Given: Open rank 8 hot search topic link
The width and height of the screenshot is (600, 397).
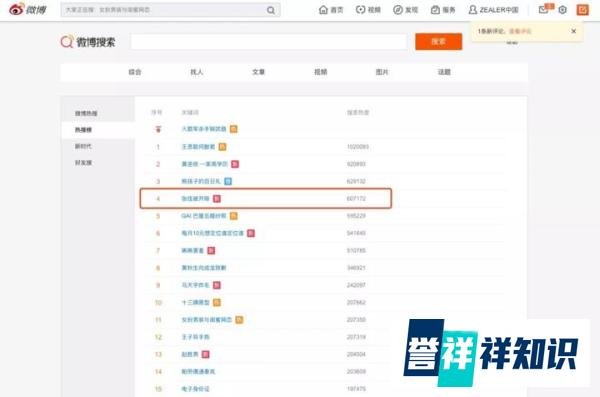Looking at the screenshot, I should coord(204,268).
